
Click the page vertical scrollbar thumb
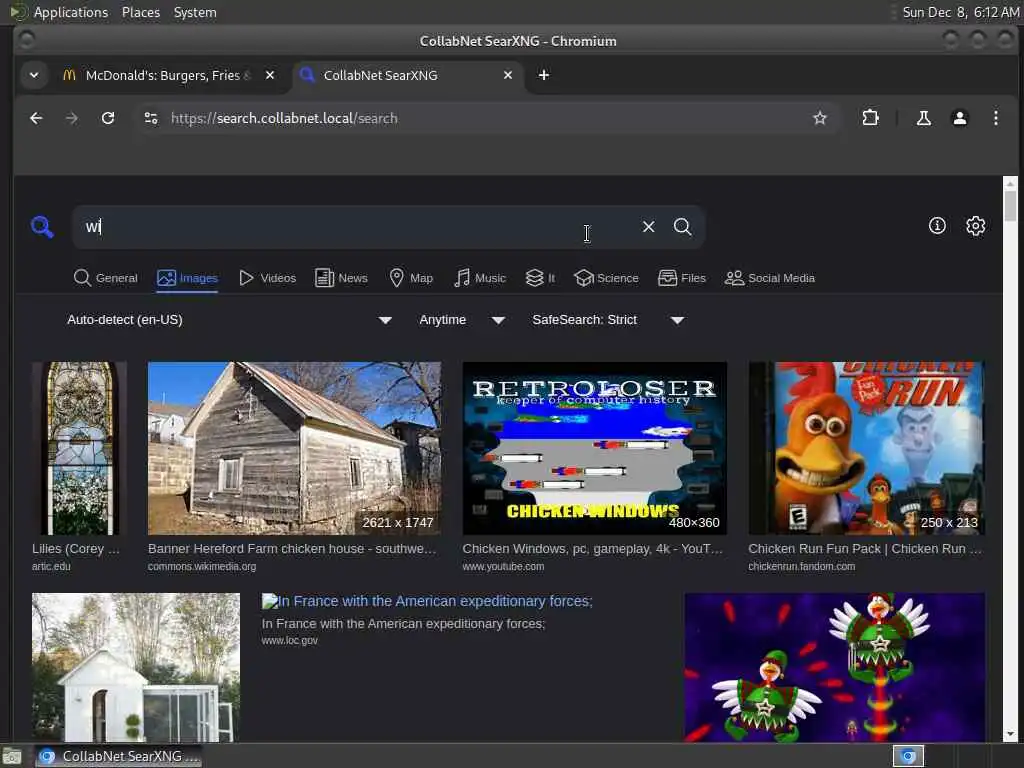pos(1010,206)
